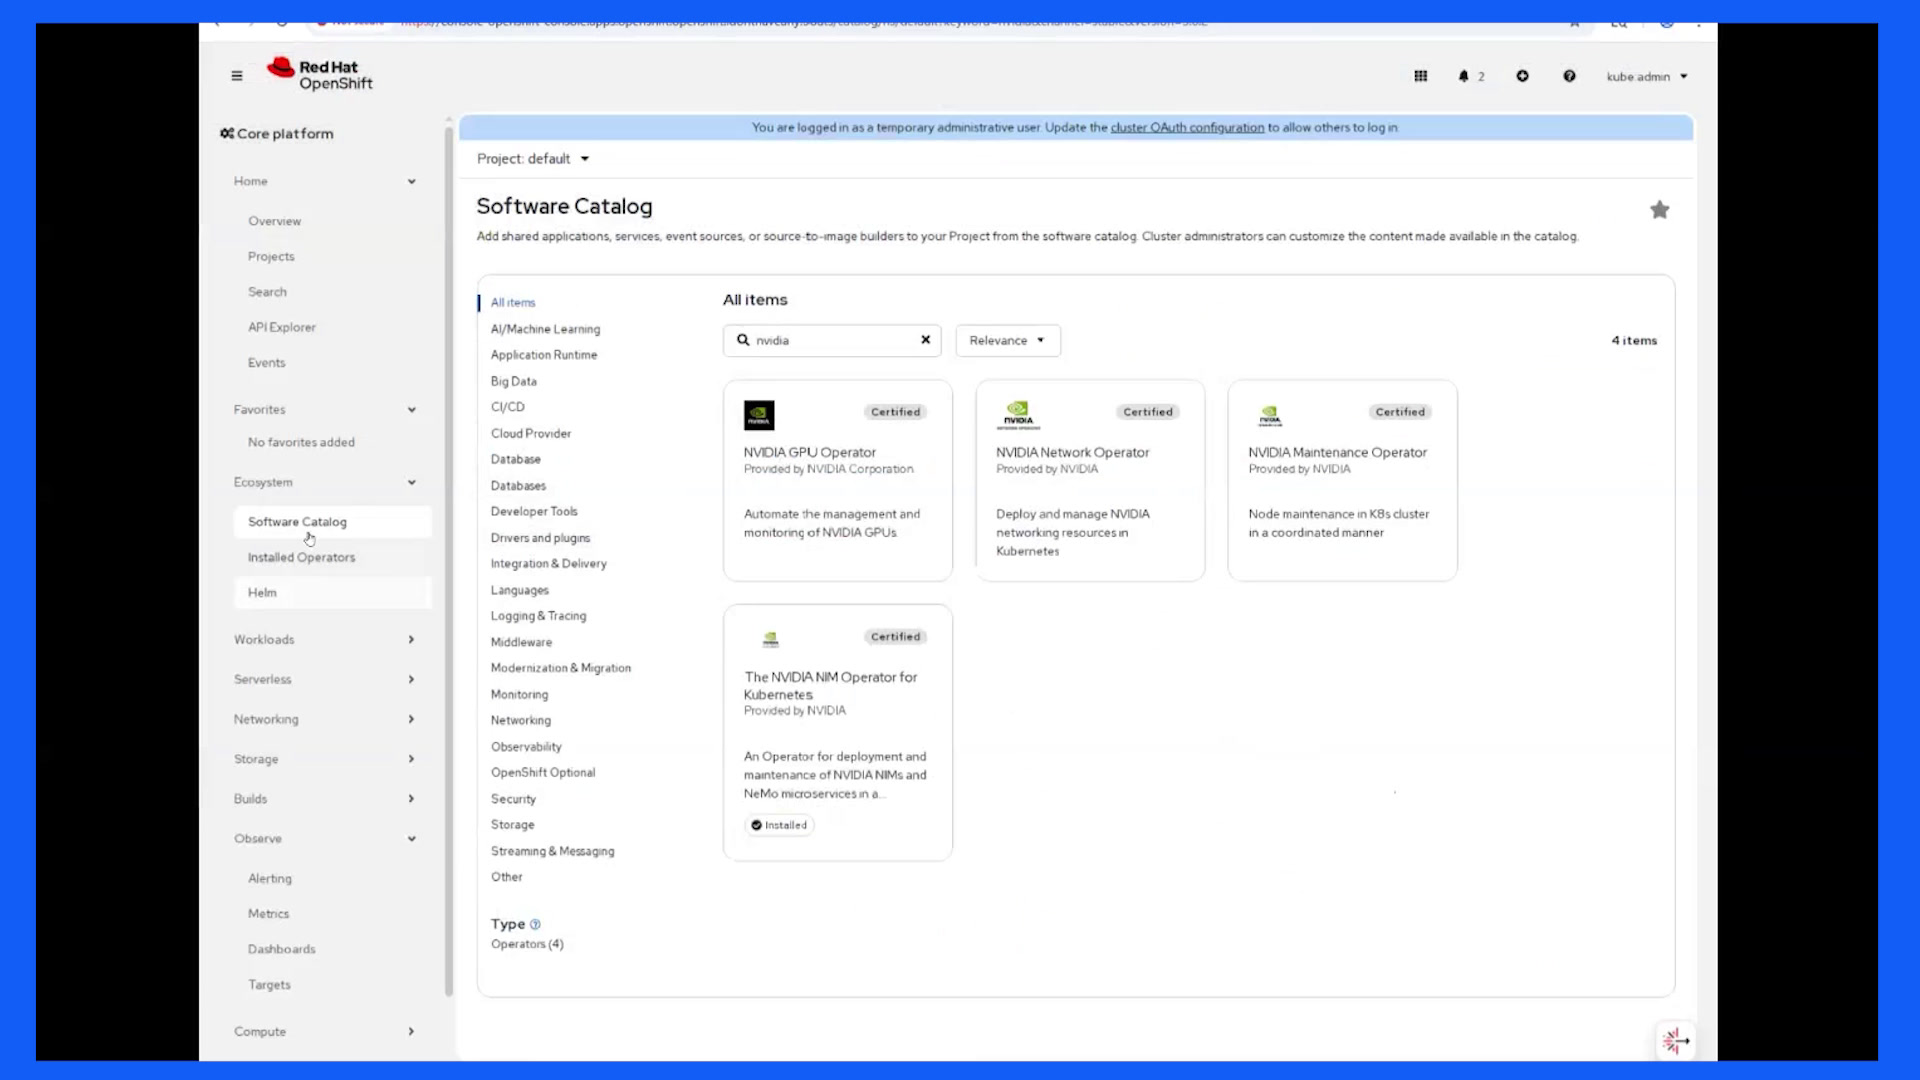The height and width of the screenshot is (1080, 1920).
Task: Open the kube admin user menu
Action: pyautogui.click(x=1647, y=76)
